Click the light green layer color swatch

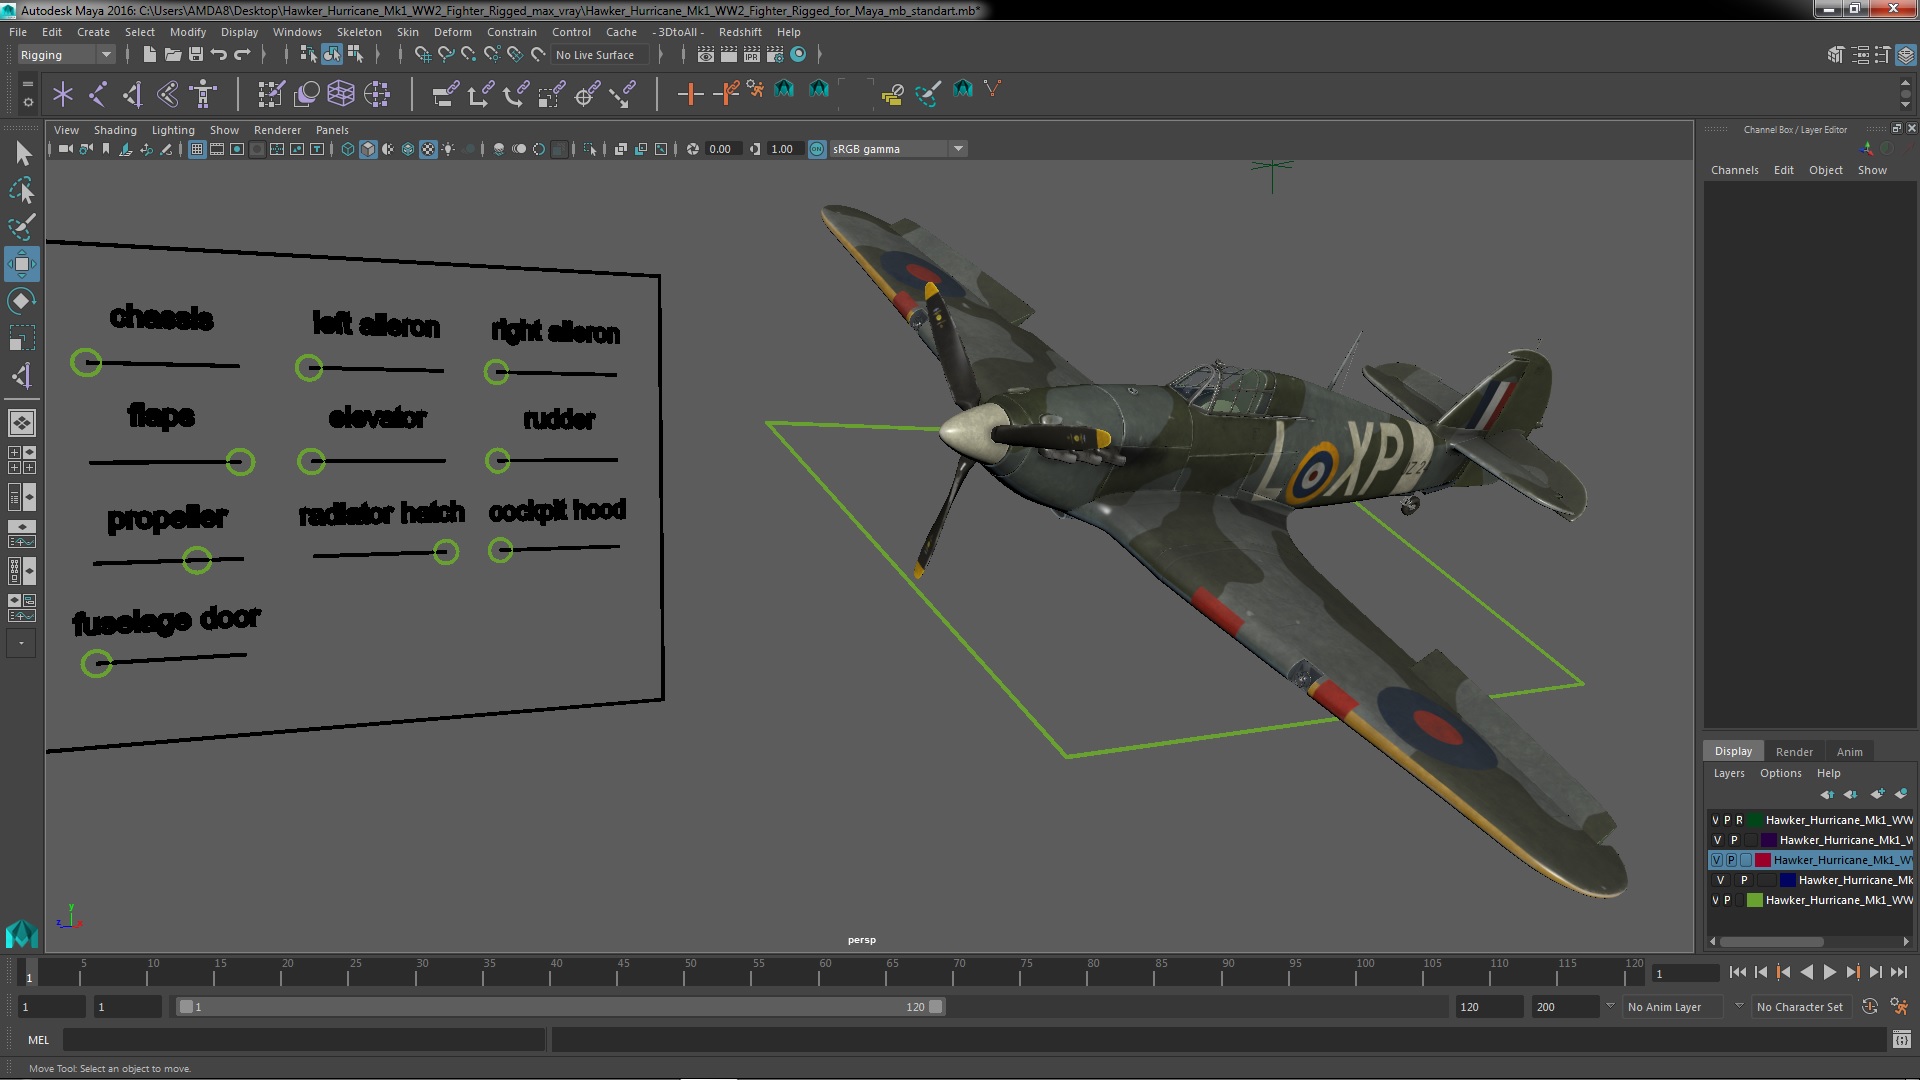click(1755, 900)
